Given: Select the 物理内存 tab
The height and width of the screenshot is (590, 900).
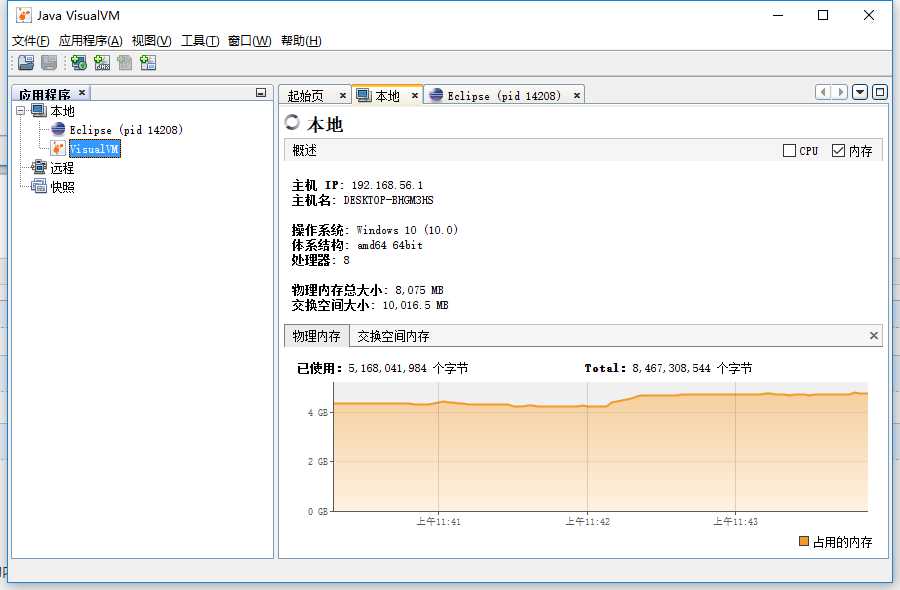Looking at the screenshot, I should point(316,336).
